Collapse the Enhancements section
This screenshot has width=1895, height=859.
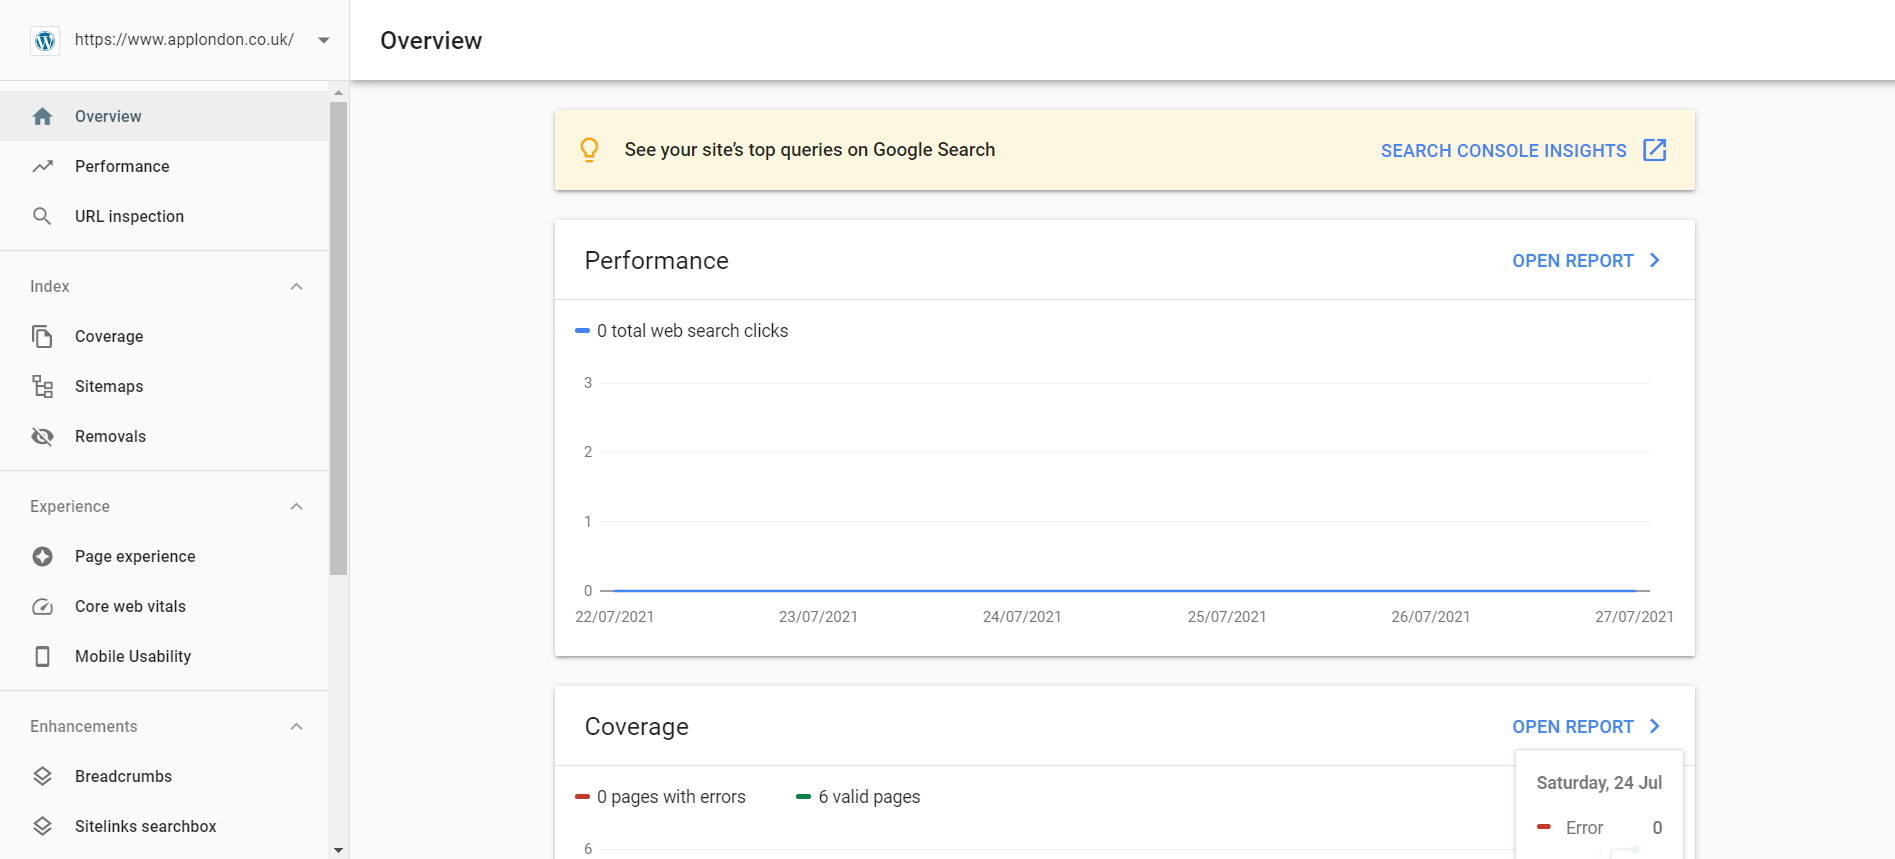296,726
